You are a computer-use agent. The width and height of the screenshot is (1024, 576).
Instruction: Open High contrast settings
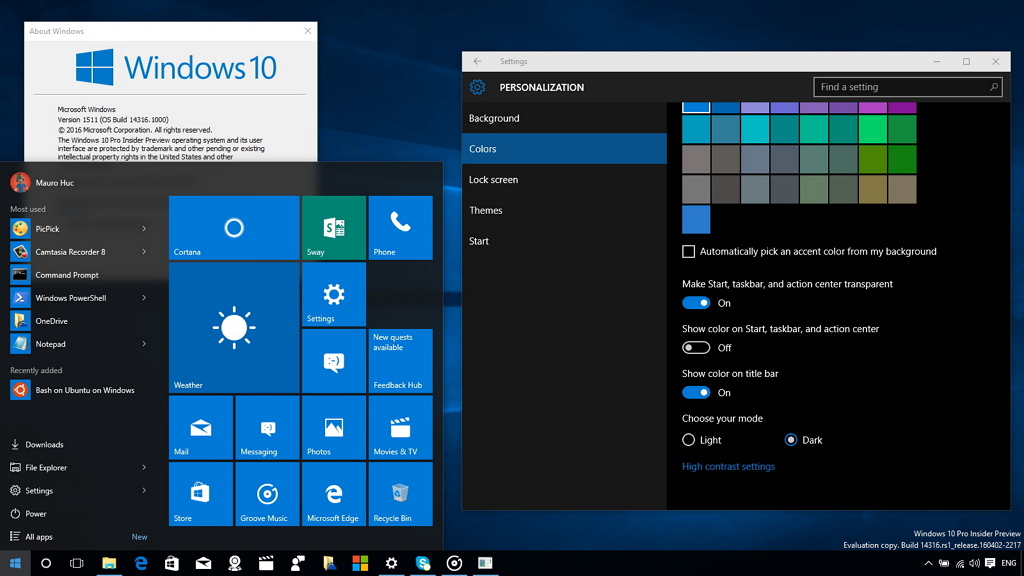pyautogui.click(x=728, y=466)
